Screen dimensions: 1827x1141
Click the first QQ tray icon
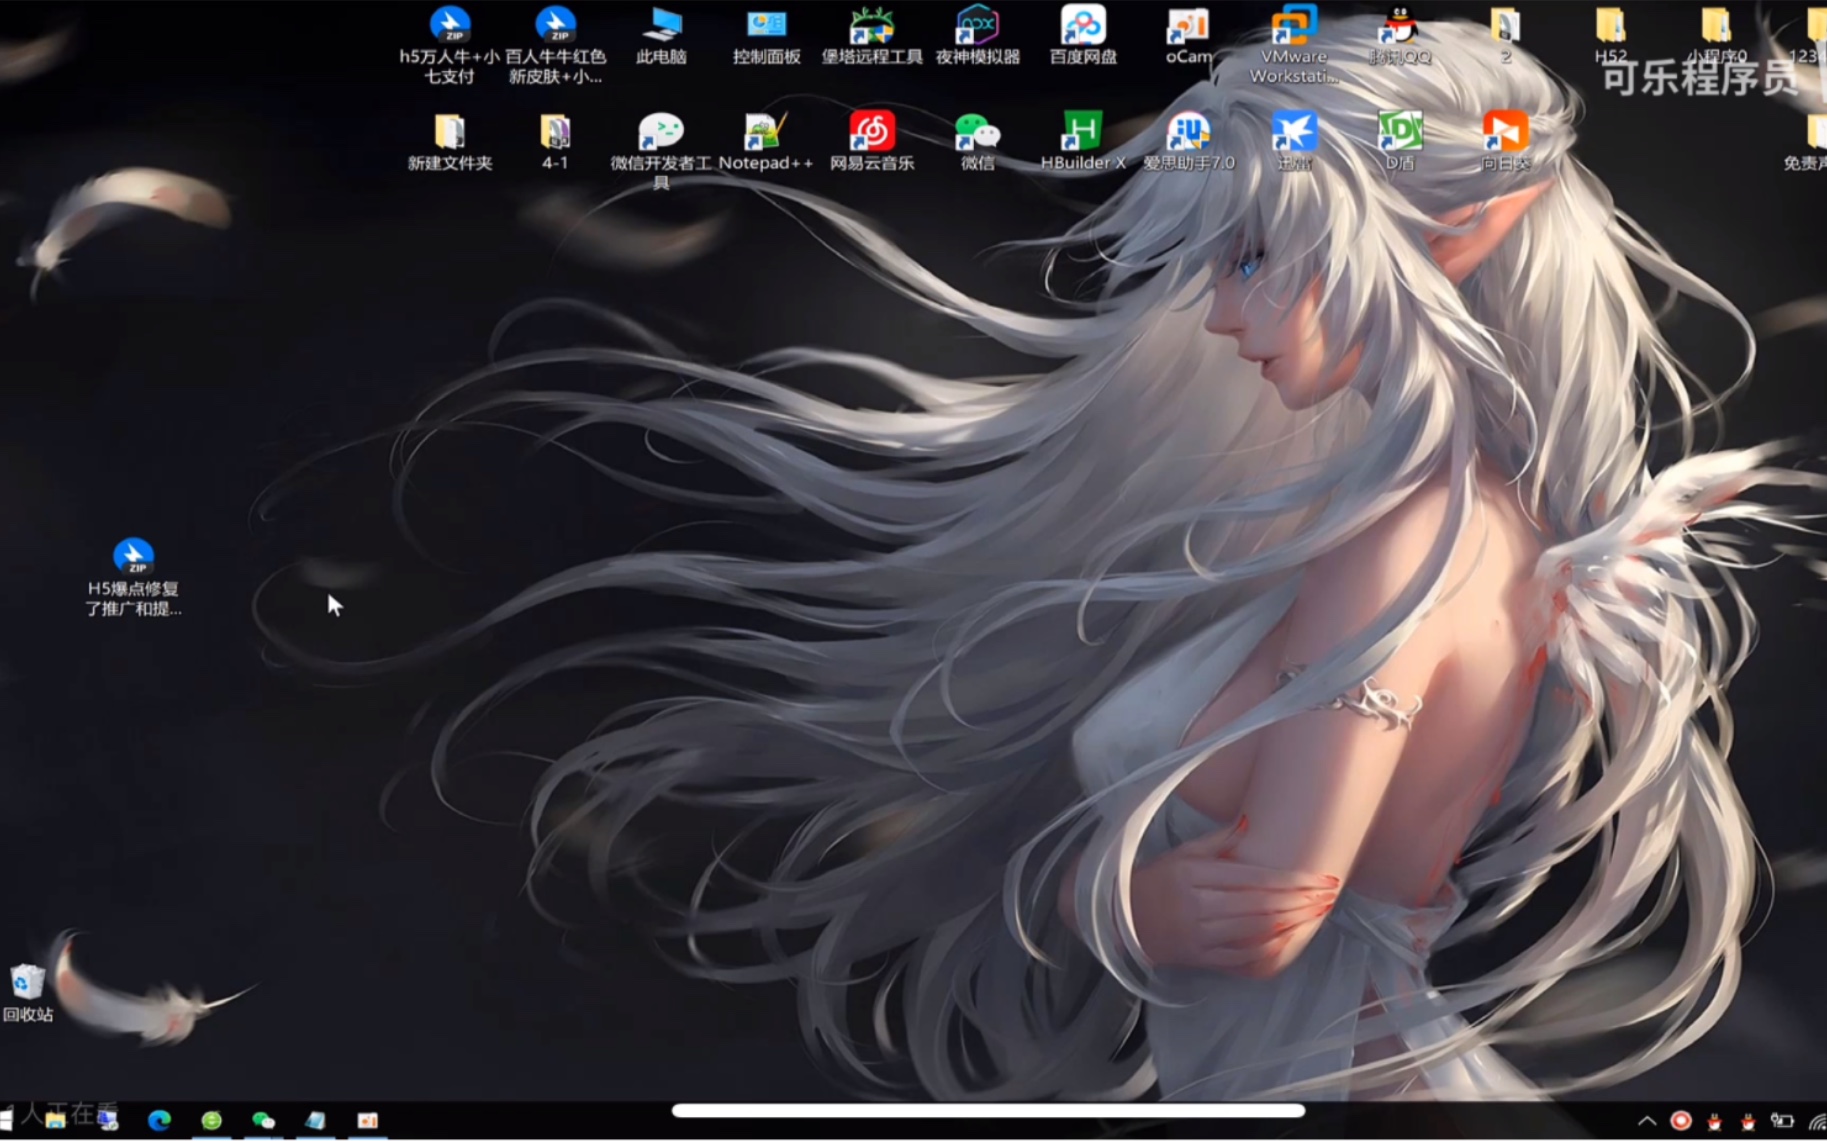[x=1714, y=1121]
